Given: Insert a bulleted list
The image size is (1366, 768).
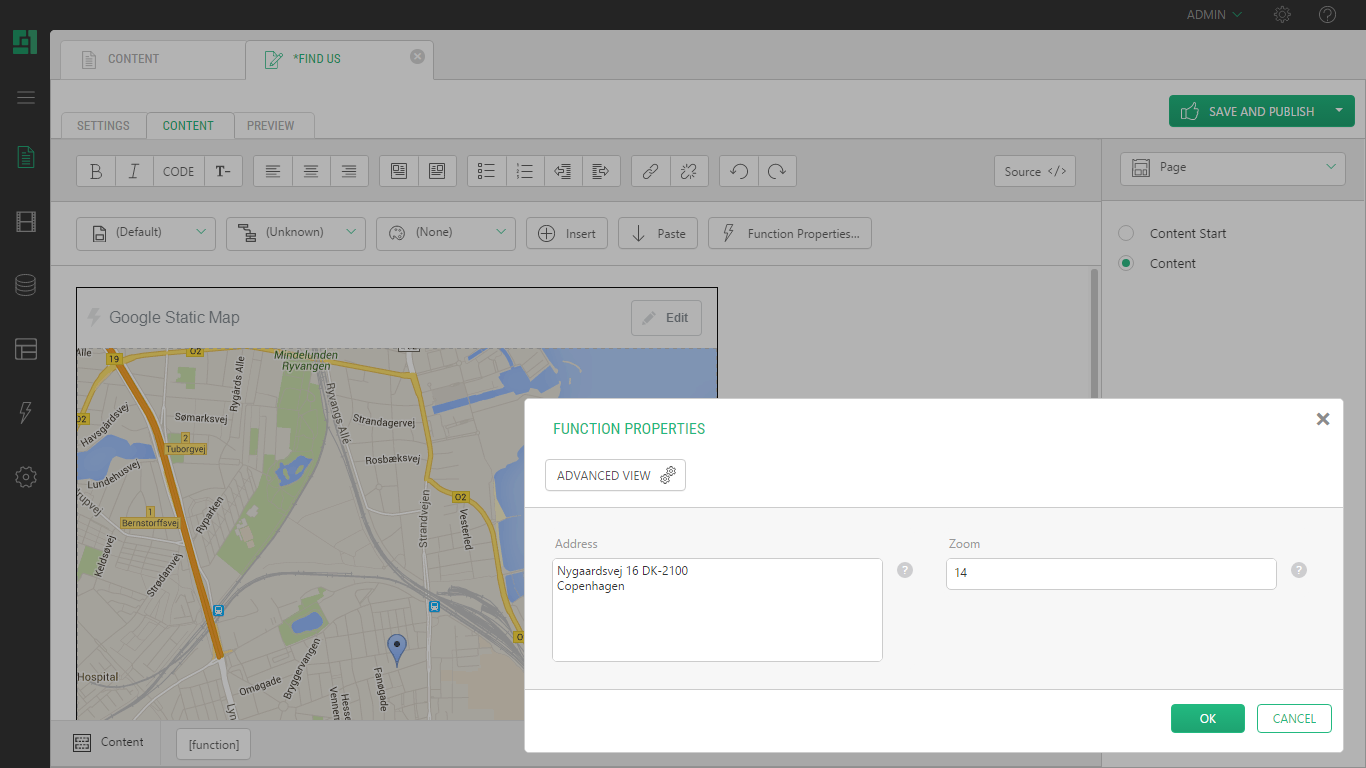Looking at the screenshot, I should click(487, 171).
